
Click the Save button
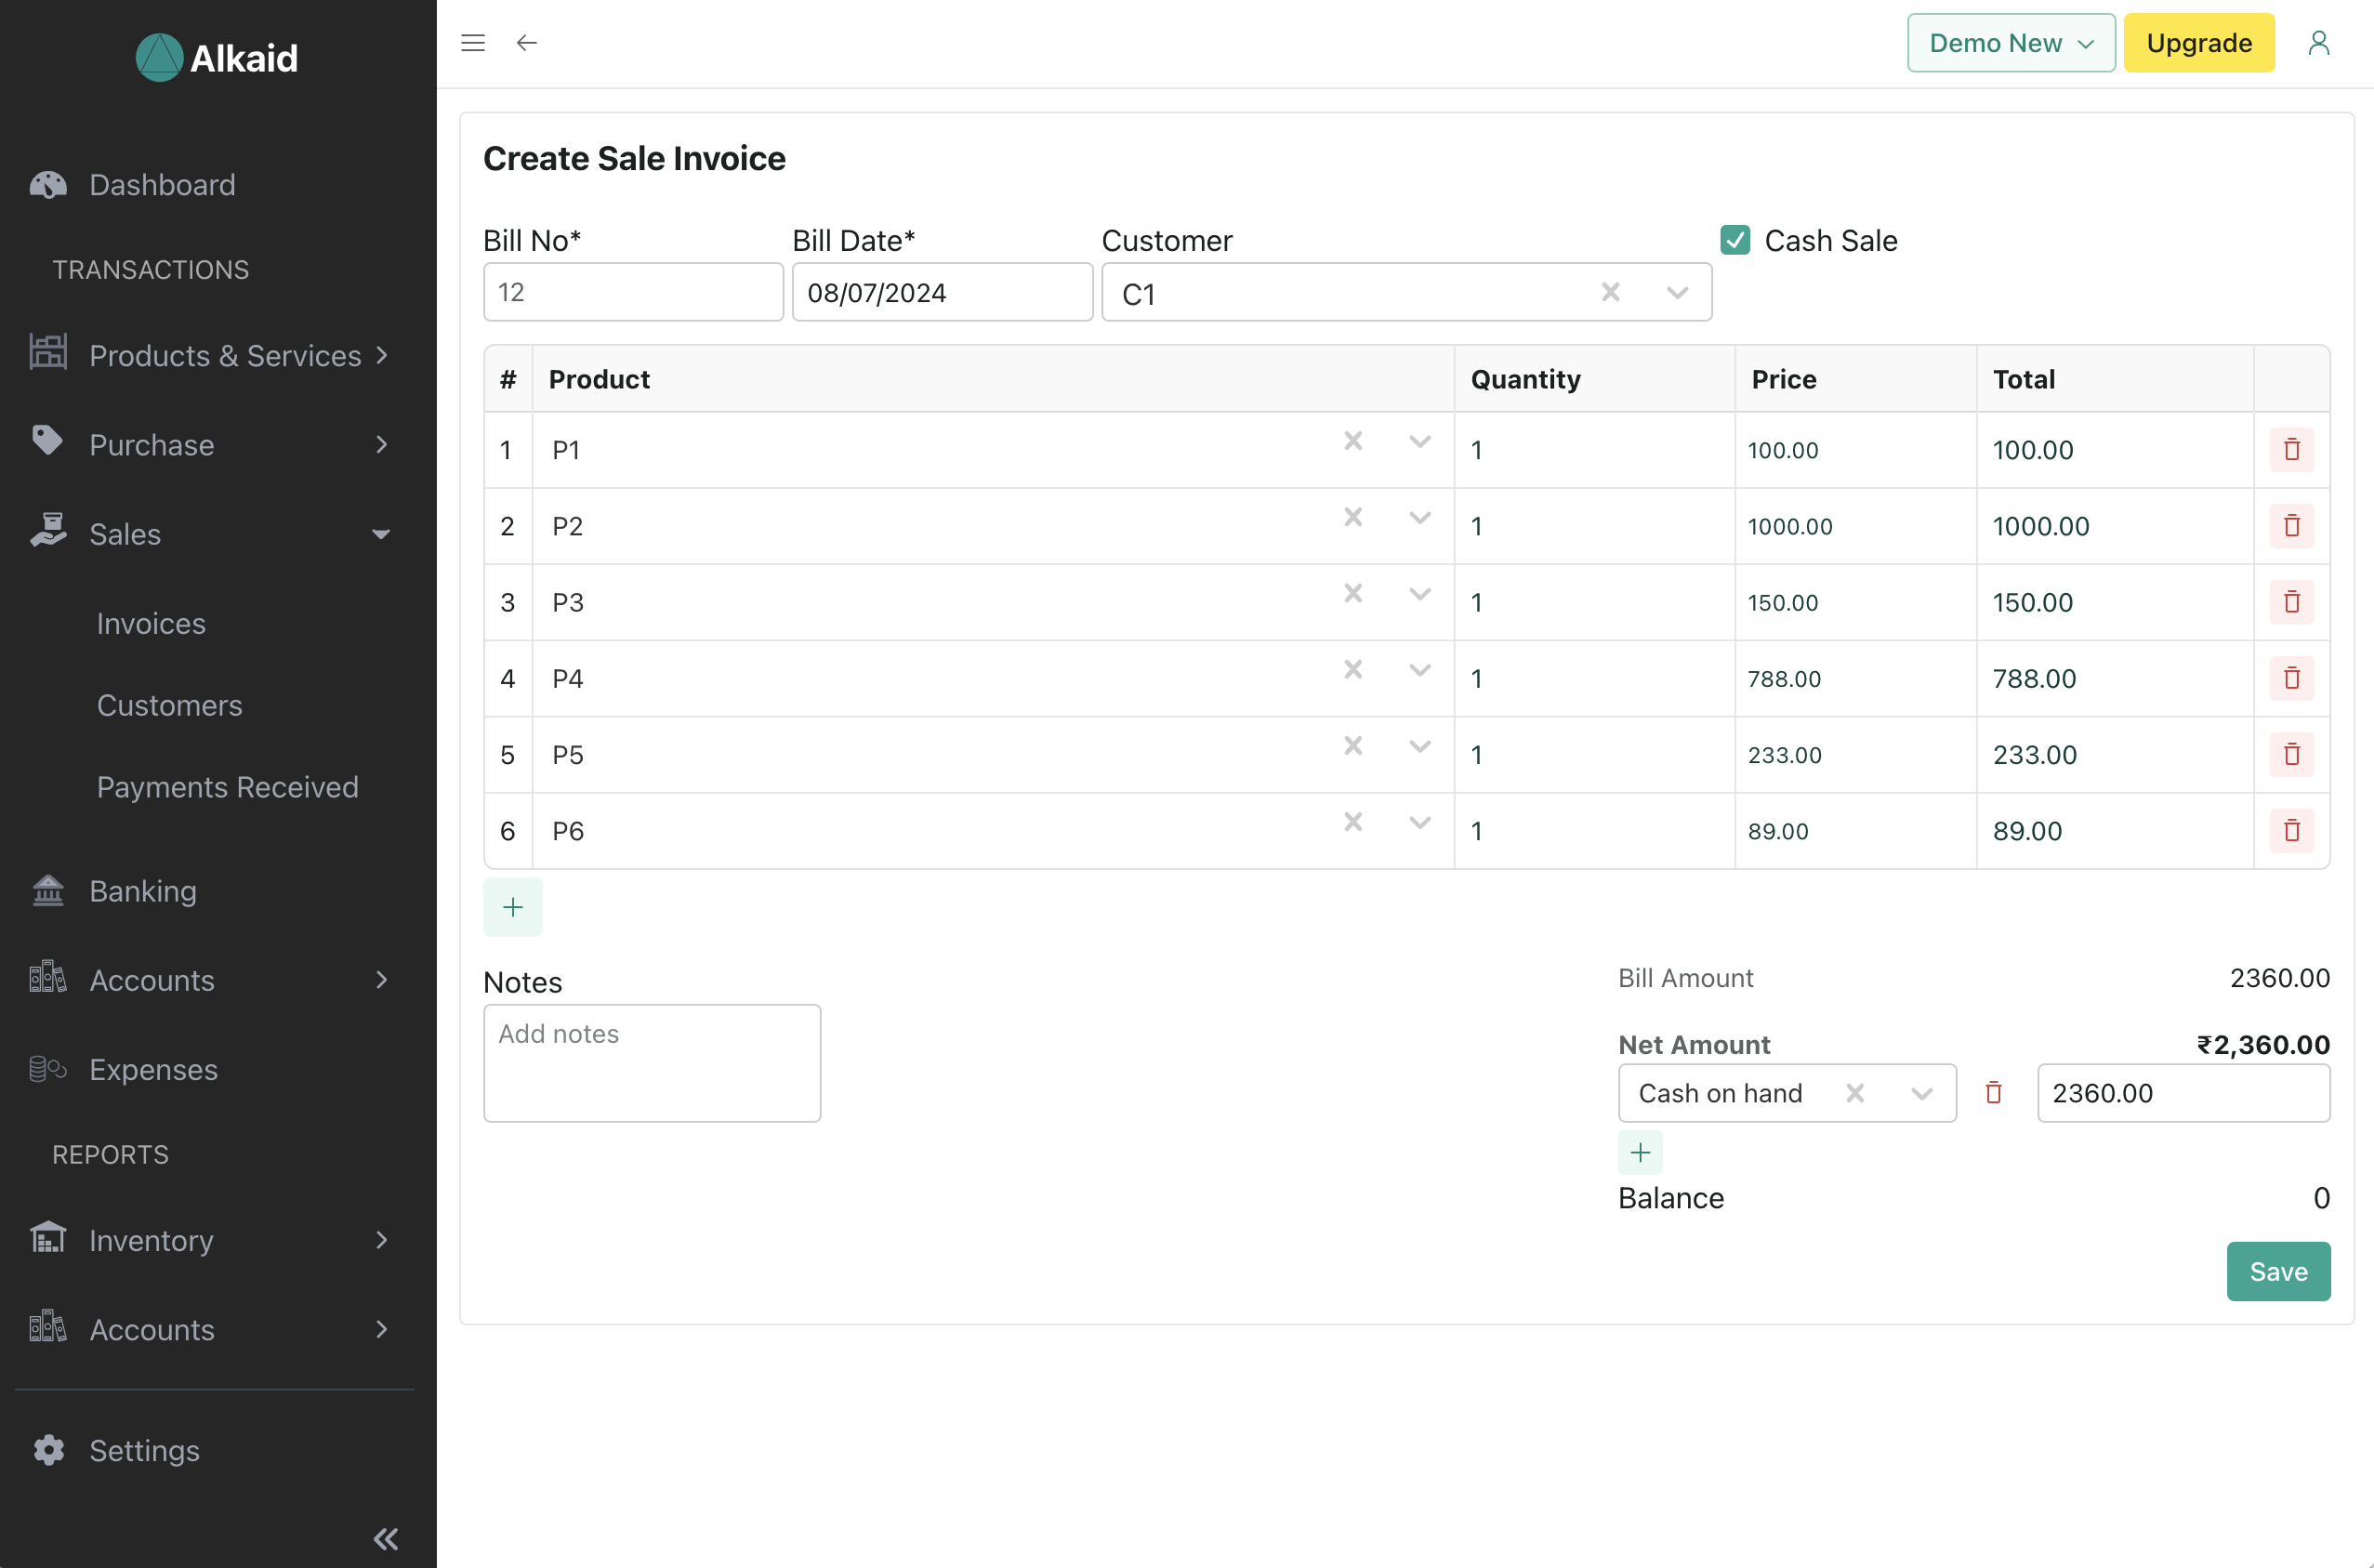click(x=2277, y=1272)
